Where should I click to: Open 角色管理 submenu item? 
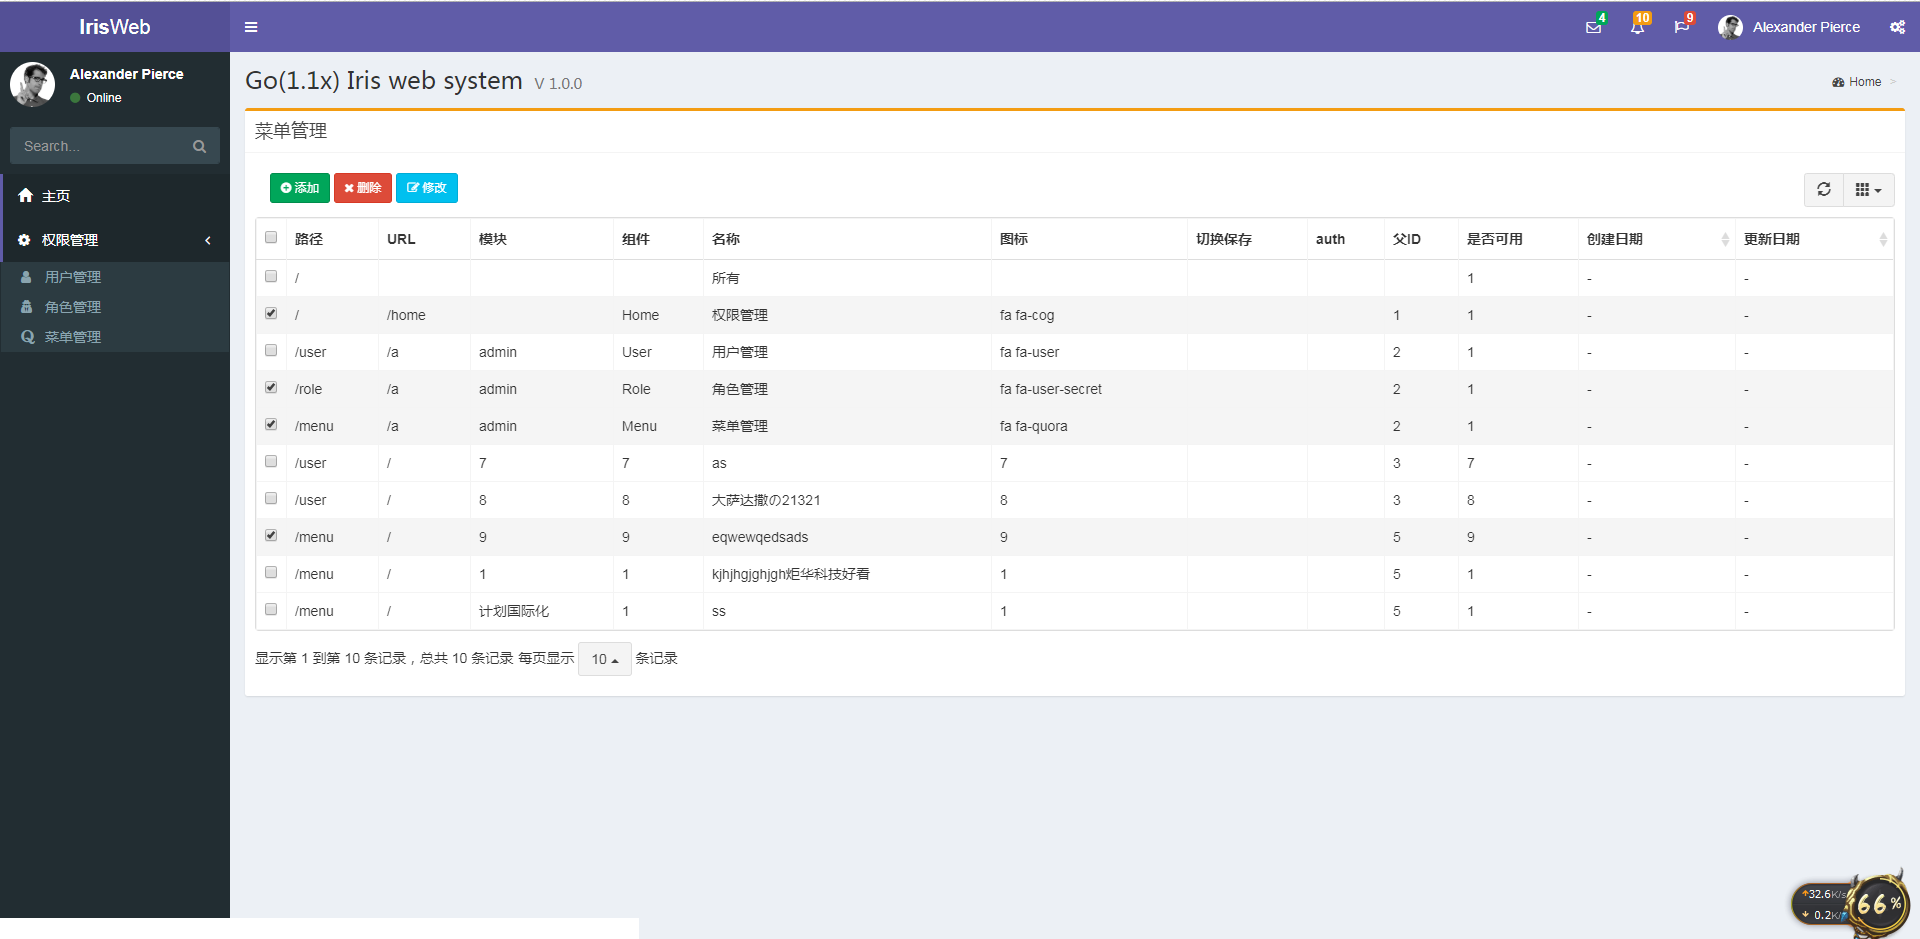(115, 307)
